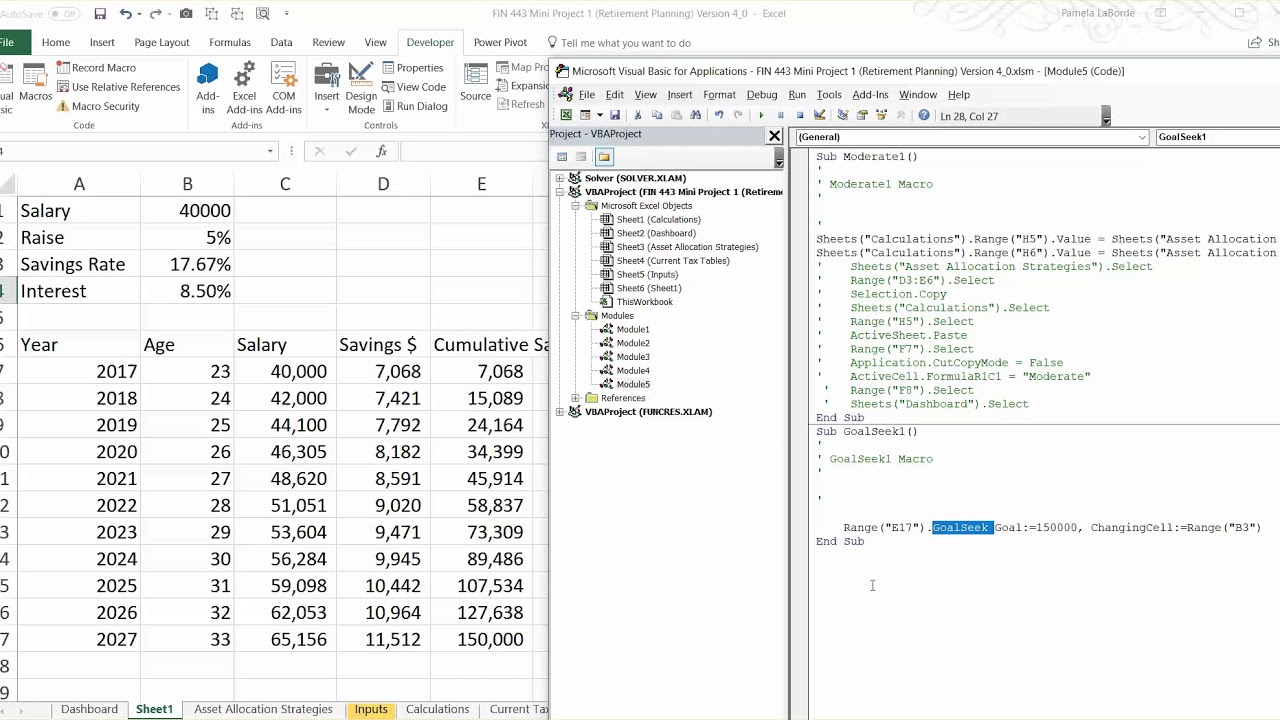The image size is (1280, 720).
Task: Open the Add-Ins menu in VBA editor
Action: pyautogui.click(x=870, y=95)
